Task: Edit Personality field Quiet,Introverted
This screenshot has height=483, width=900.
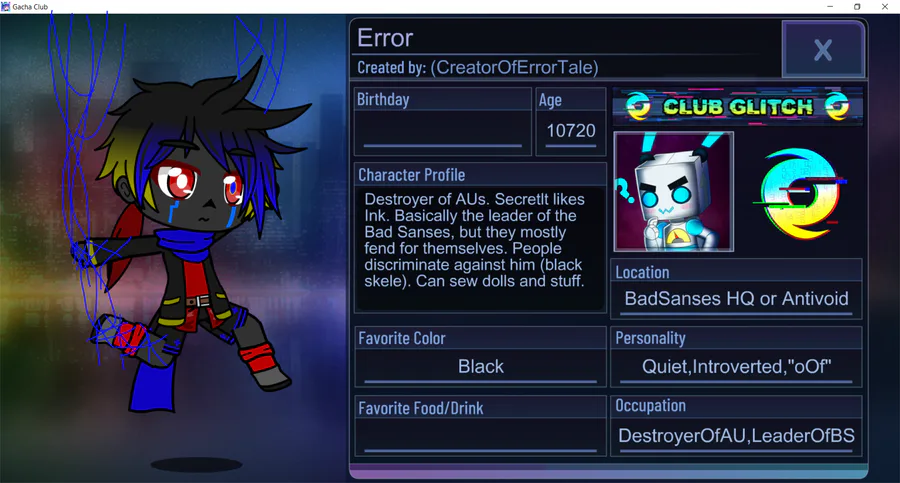Action: point(736,366)
